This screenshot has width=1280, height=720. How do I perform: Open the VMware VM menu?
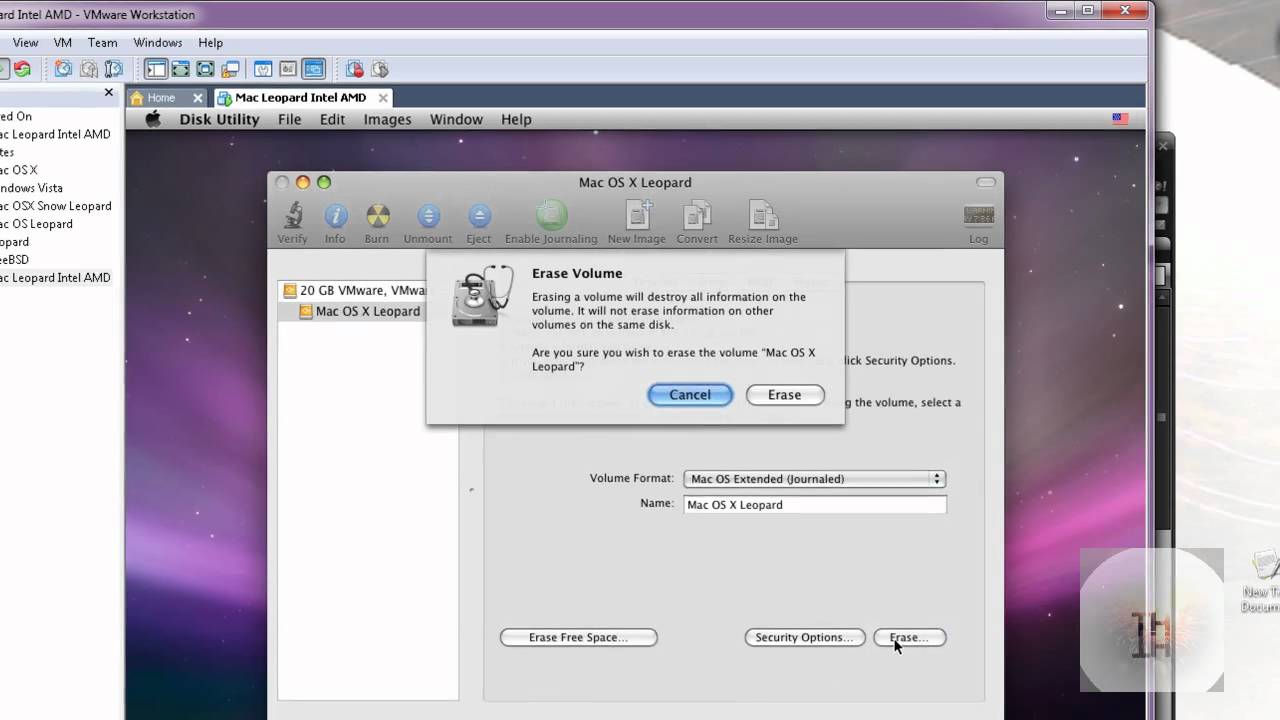point(62,43)
